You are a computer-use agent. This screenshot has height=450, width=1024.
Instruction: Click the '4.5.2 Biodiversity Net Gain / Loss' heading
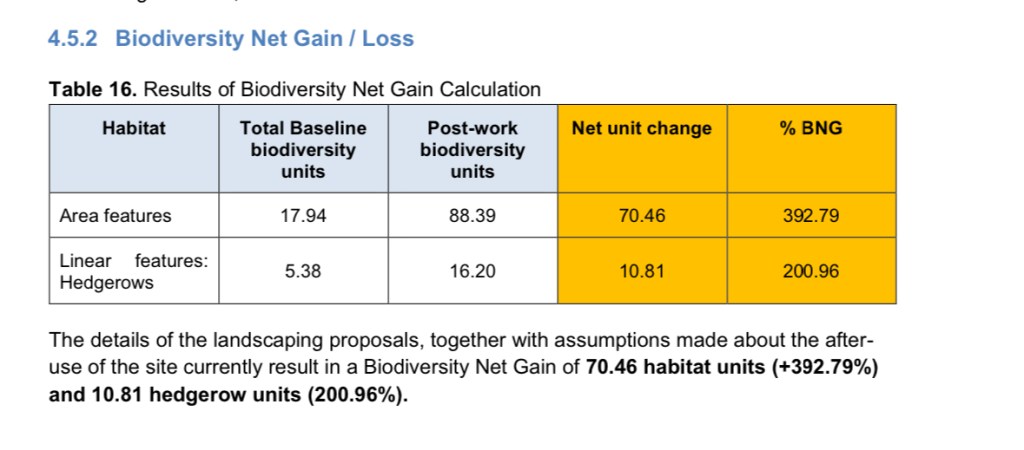tap(231, 39)
